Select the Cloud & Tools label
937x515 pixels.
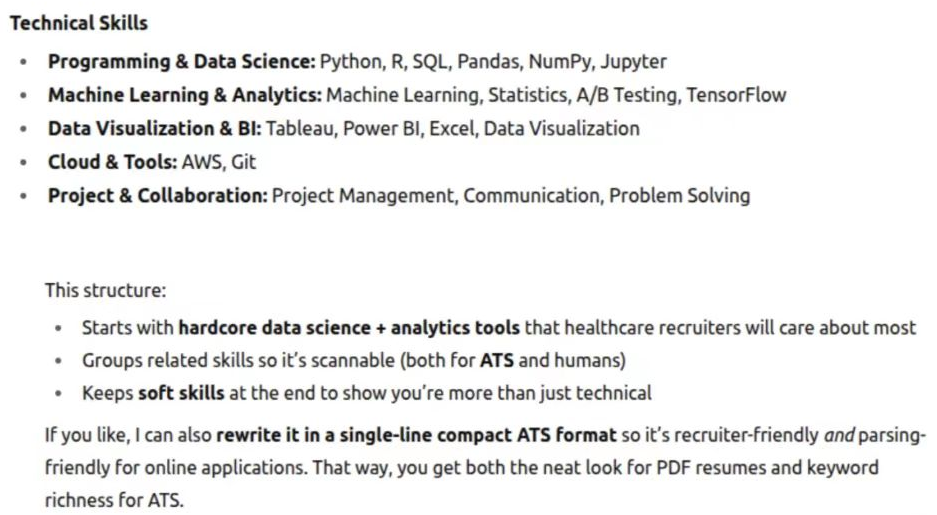(x=112, y=161)
